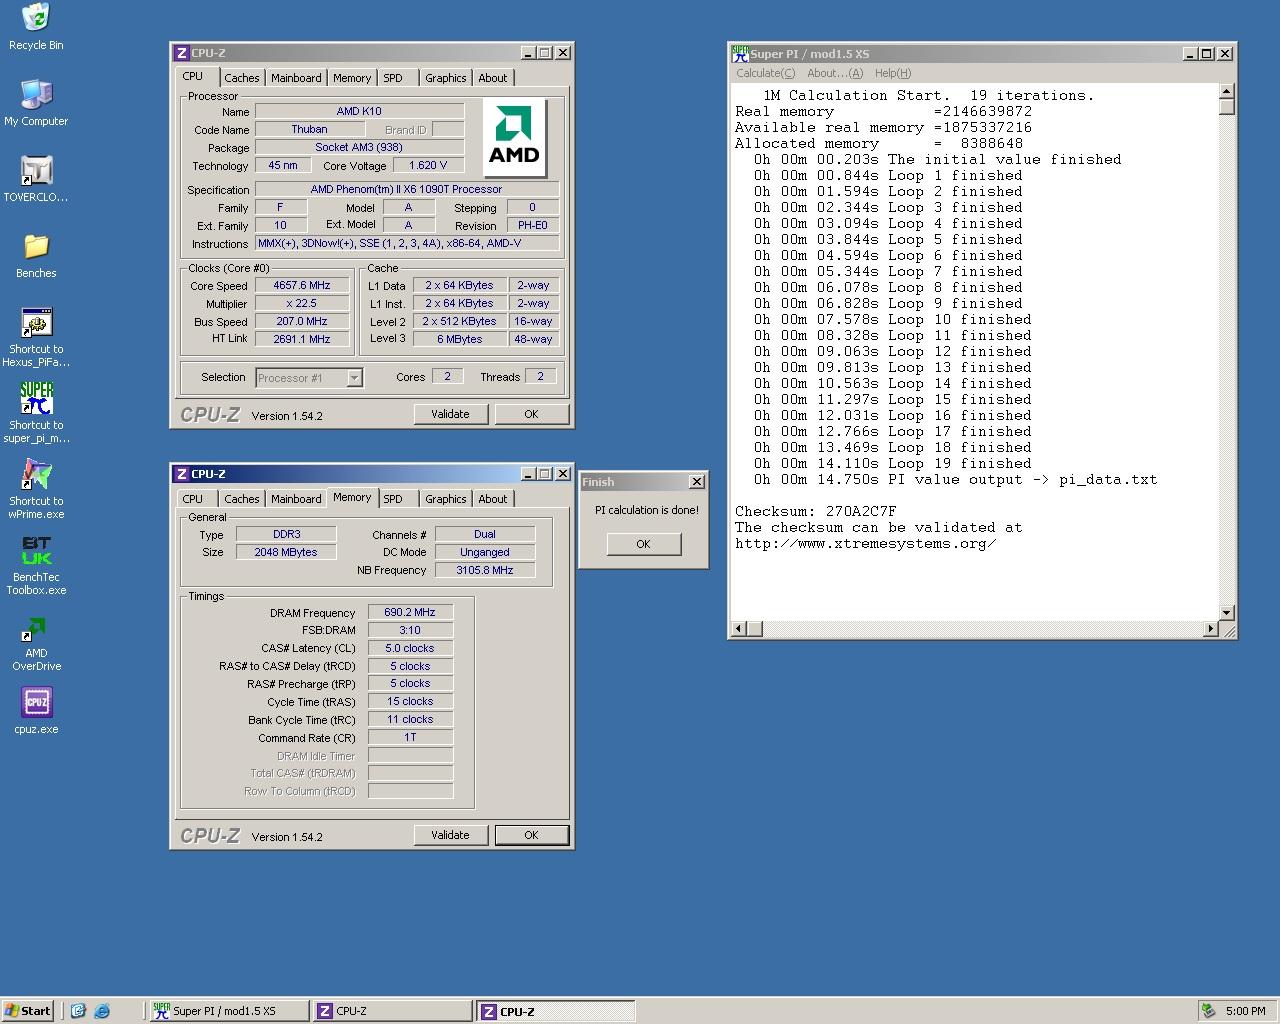Click bottom CPU-Z window title icon
This screenshot has width=1280, height=1024.
coord(182,474)
